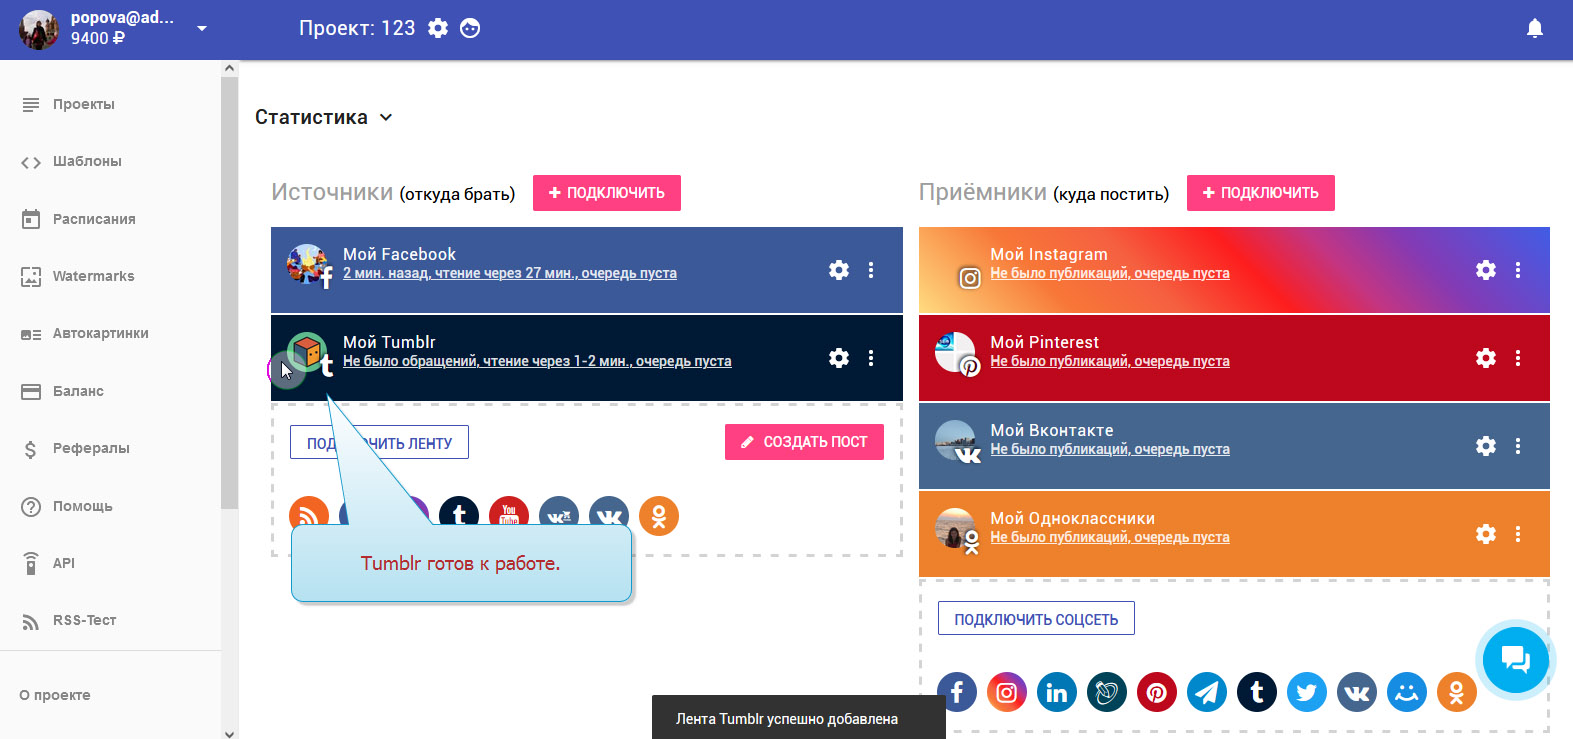Click the Telegram icon under receivers
The width and height of the screenshot is (1573, 739).
pyautogui.click(x=1207, y=691)
